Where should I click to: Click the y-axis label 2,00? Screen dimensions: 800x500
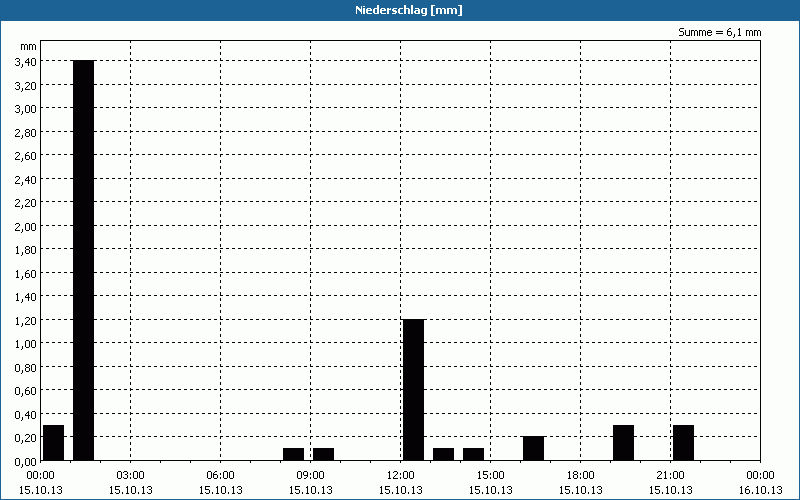click(26, 226)
